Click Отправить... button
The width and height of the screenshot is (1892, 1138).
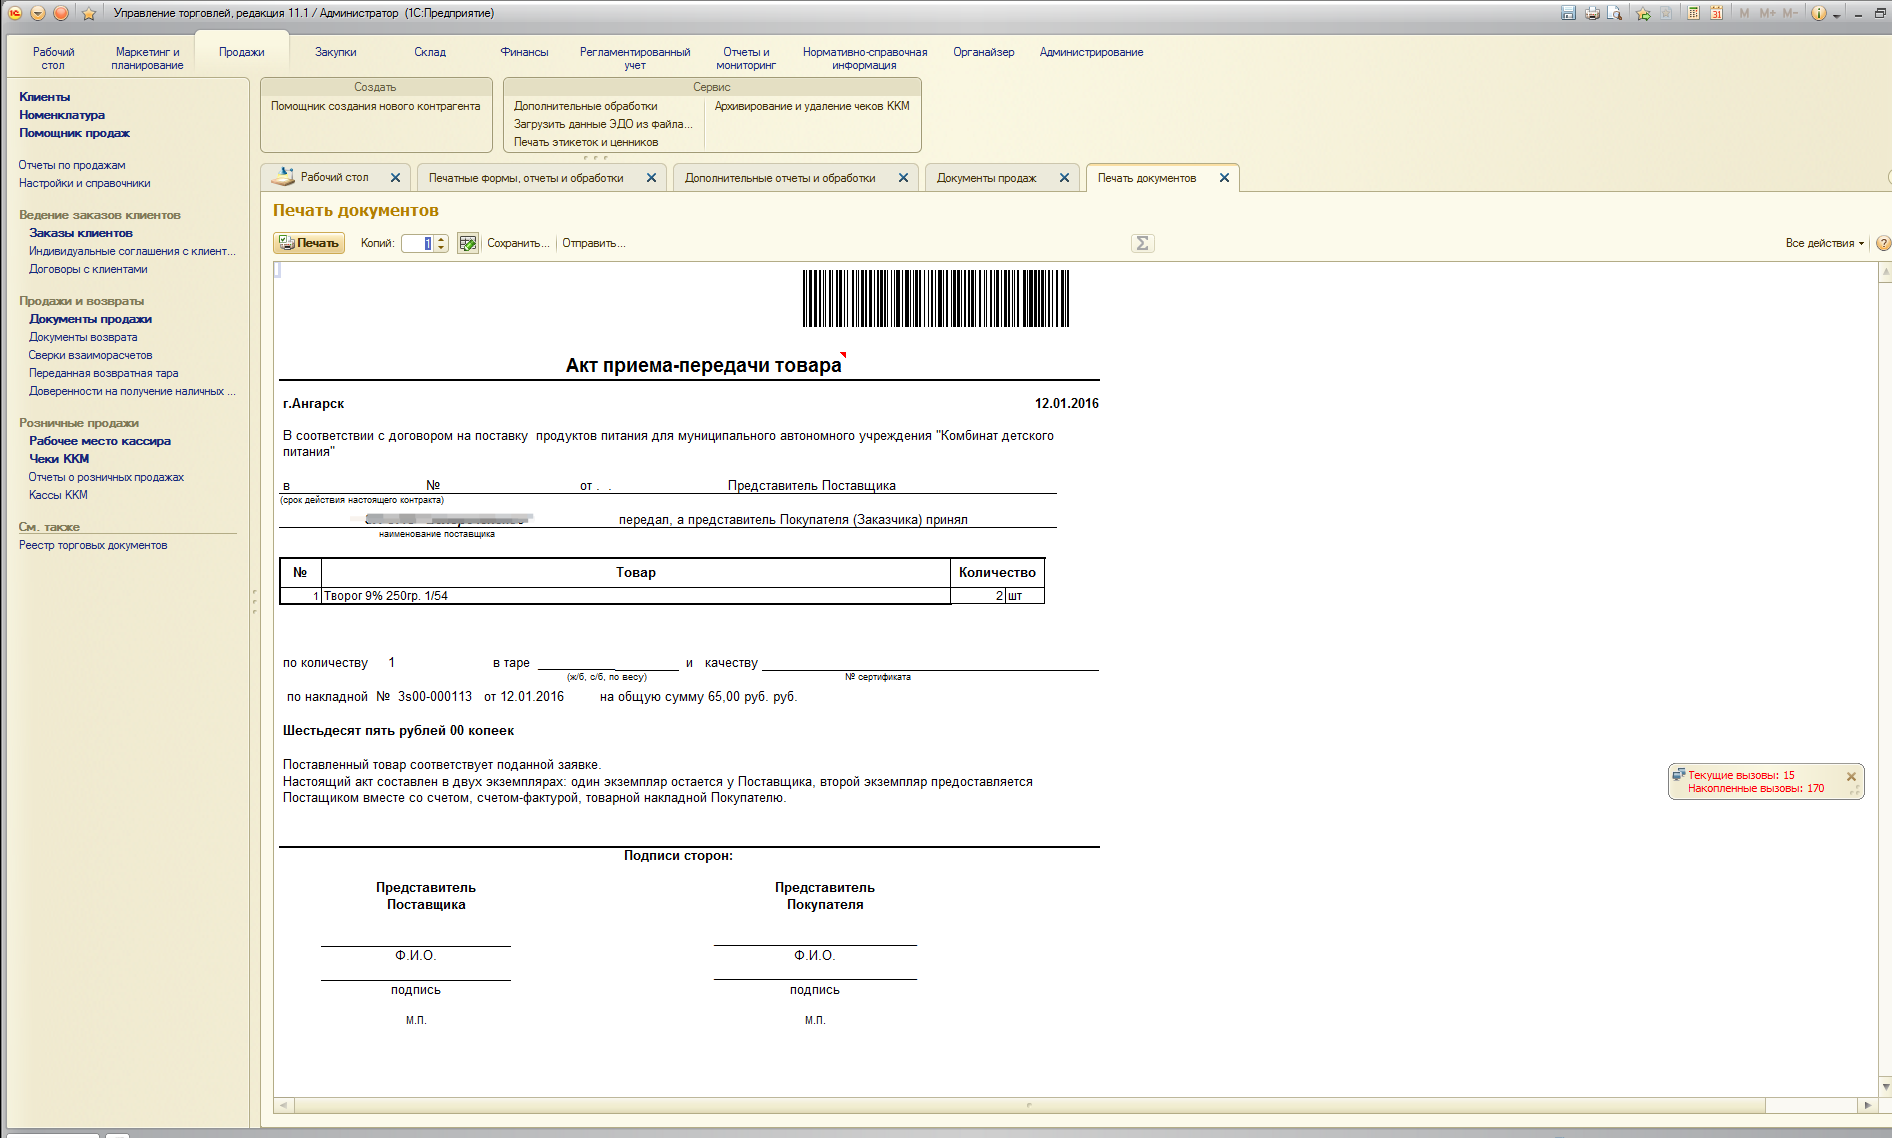click(594, 243)
